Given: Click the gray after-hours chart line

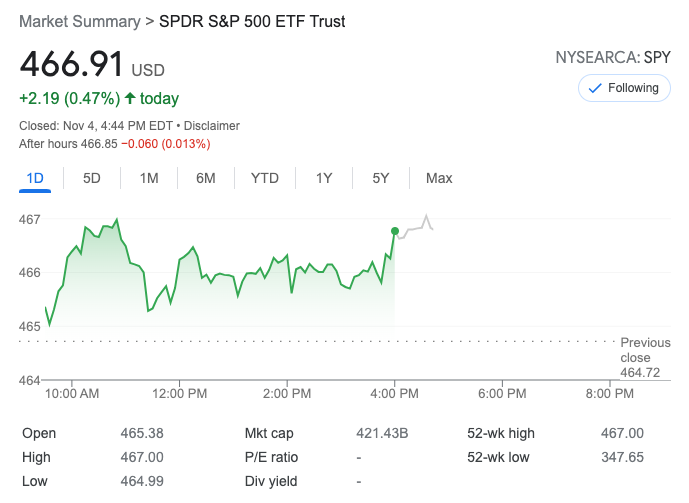Looking at the screenshot, I should tap(414, 230).
